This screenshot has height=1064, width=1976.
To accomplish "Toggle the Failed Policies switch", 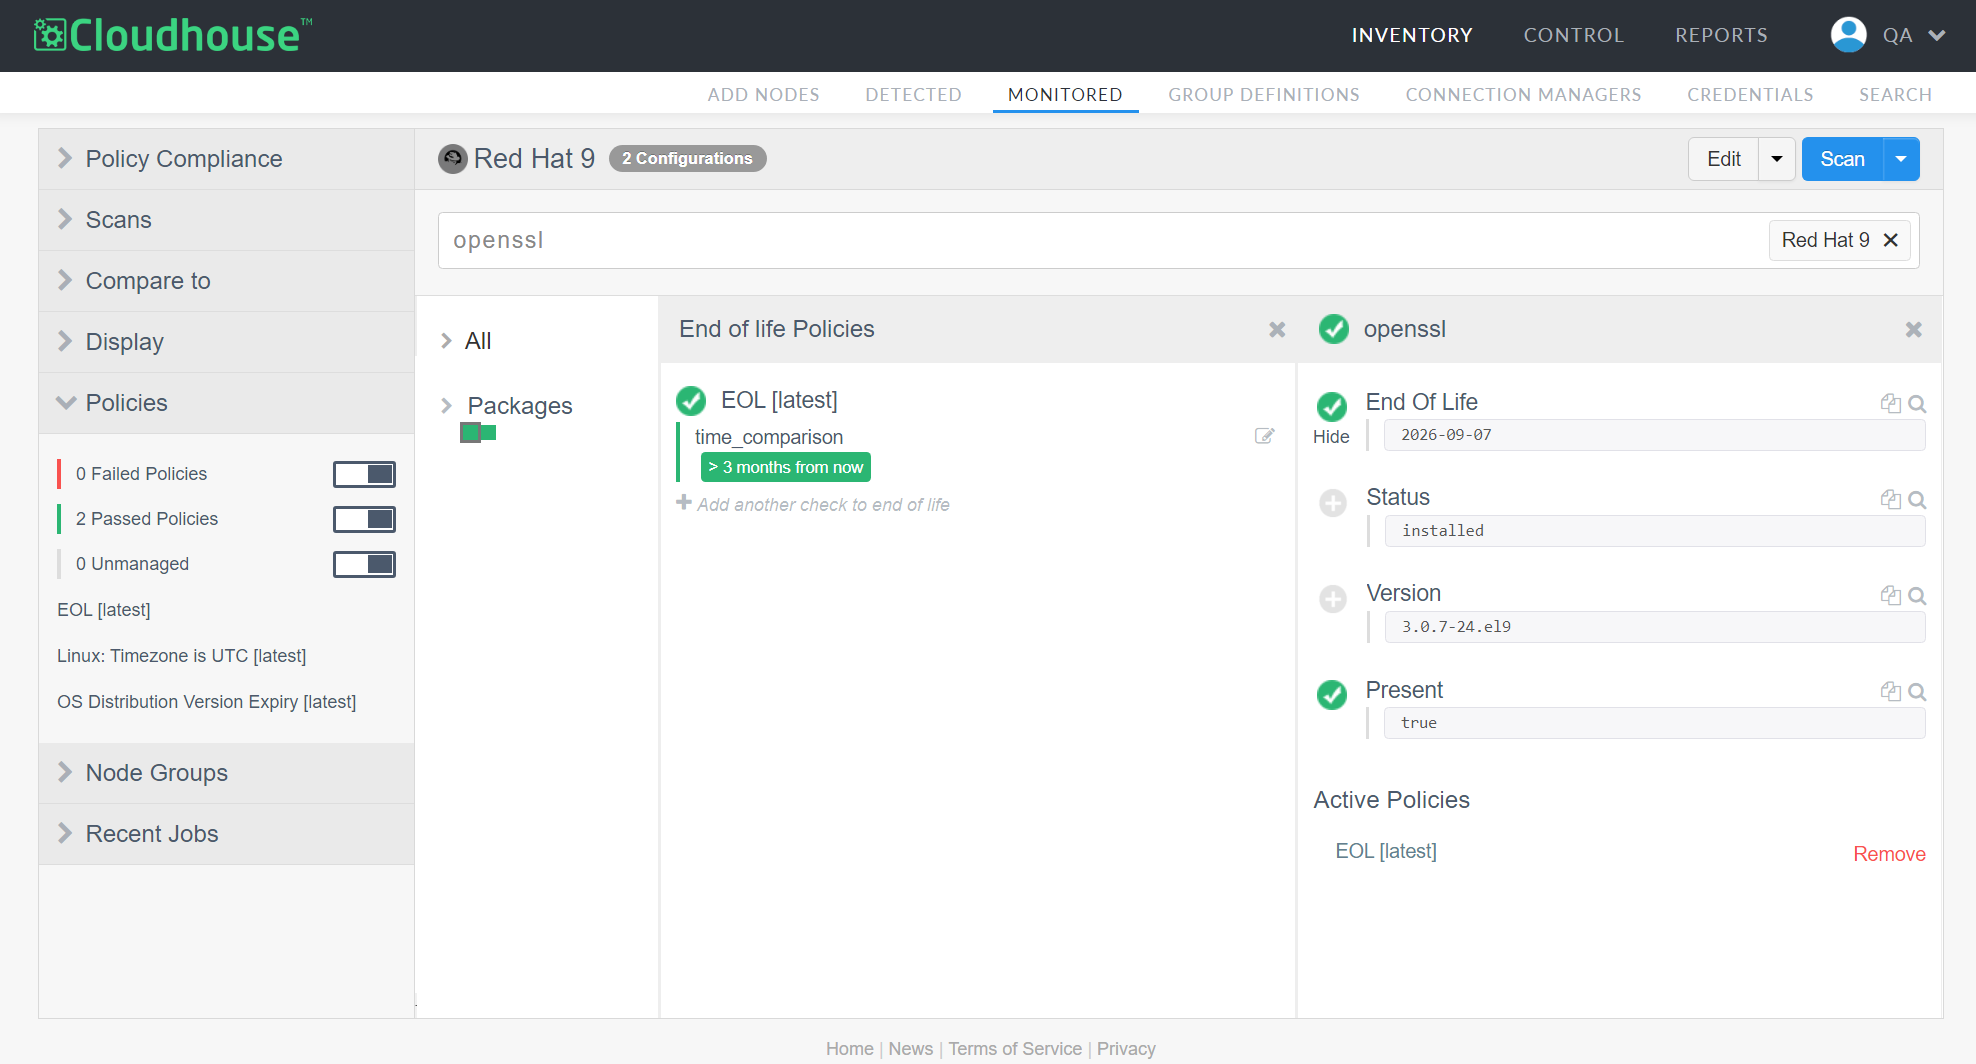I will tap(364, 474).
